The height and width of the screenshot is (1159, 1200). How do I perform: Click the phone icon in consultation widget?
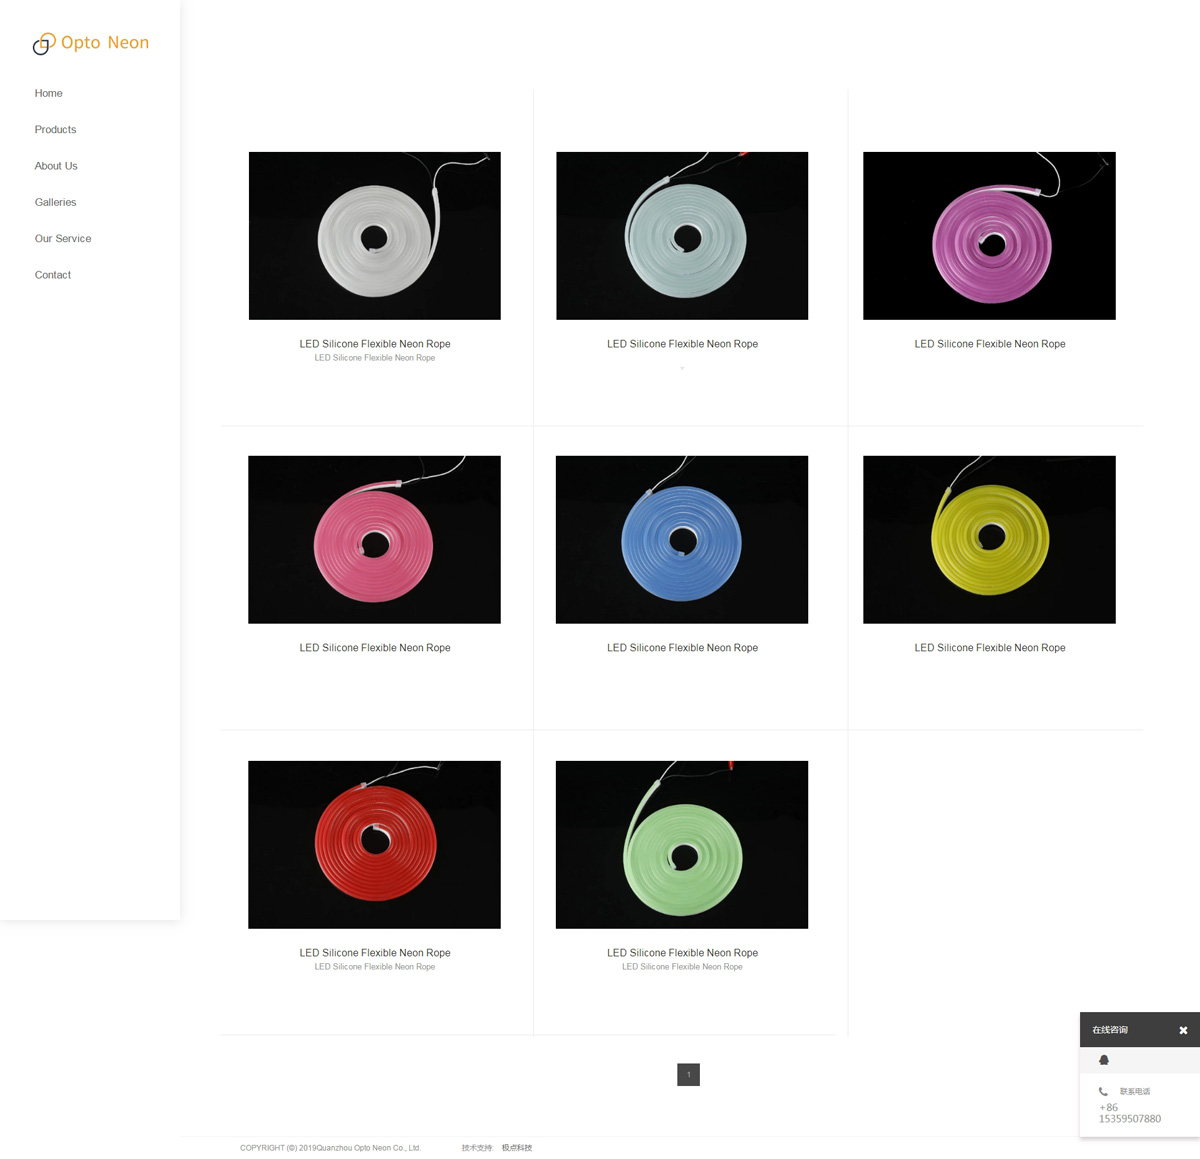[x=1103, y=1091]
